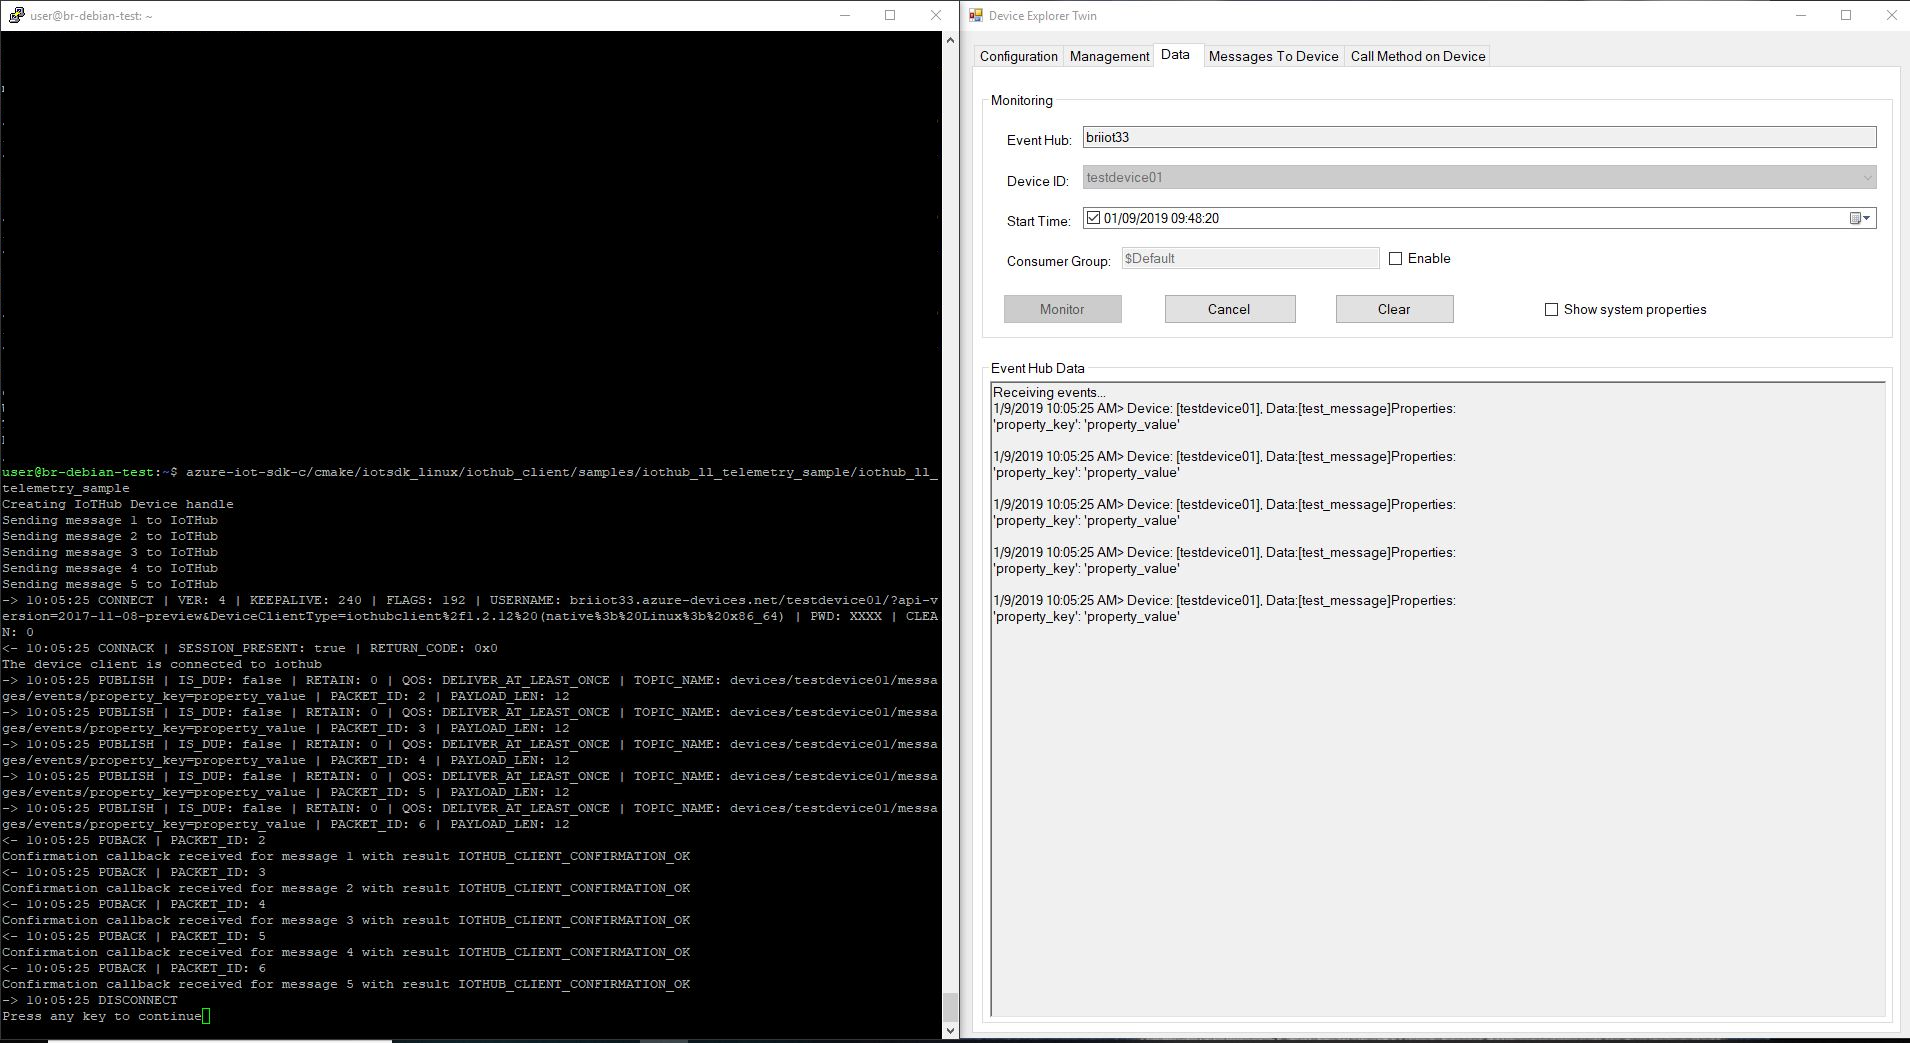Click the Monitor button
Image resolution: width=1910 pixels, height=1043 pixels.
coord(1062,309)
